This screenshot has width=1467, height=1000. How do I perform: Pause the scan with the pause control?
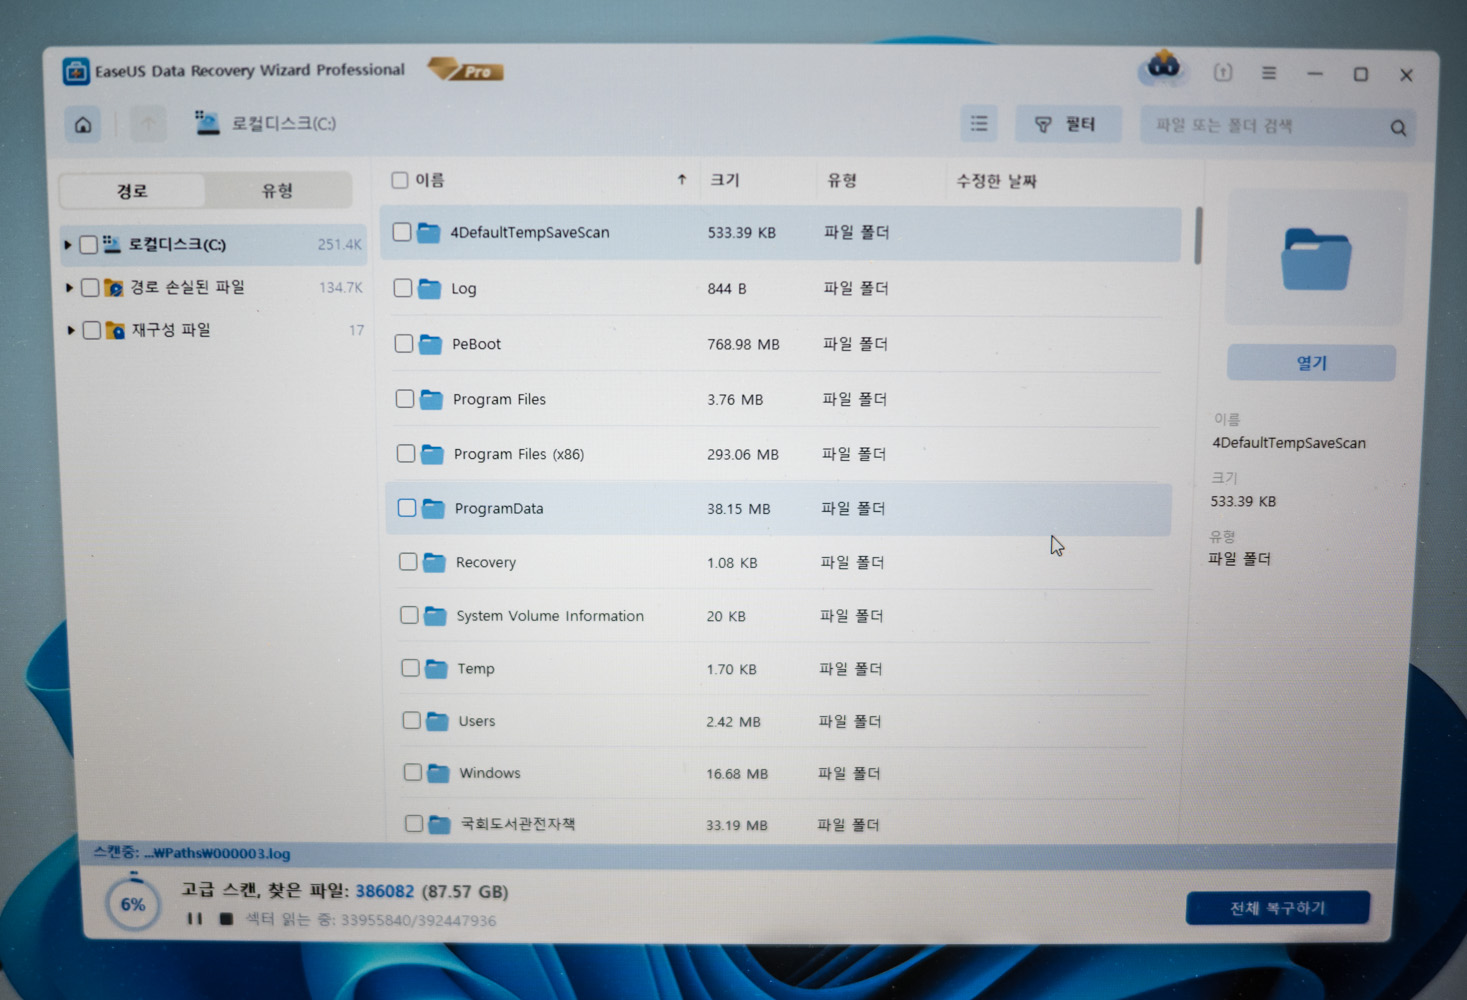(x=195, y=920)
